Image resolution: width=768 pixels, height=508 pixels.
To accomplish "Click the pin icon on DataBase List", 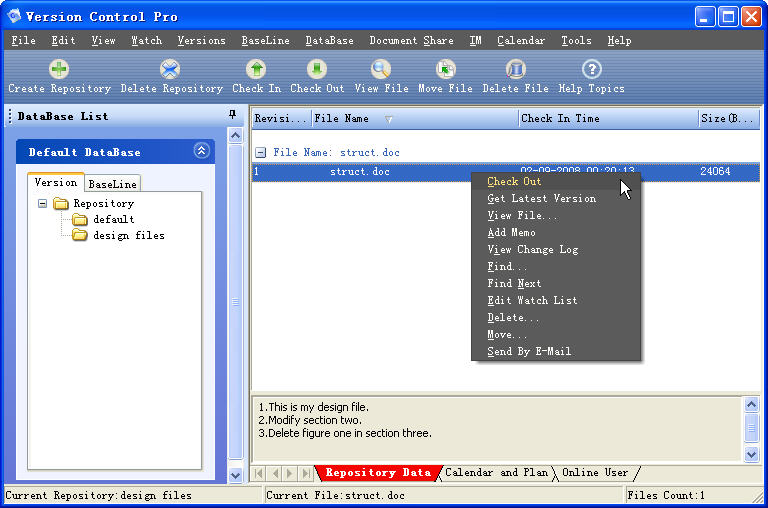I will [x=233, y=115].
